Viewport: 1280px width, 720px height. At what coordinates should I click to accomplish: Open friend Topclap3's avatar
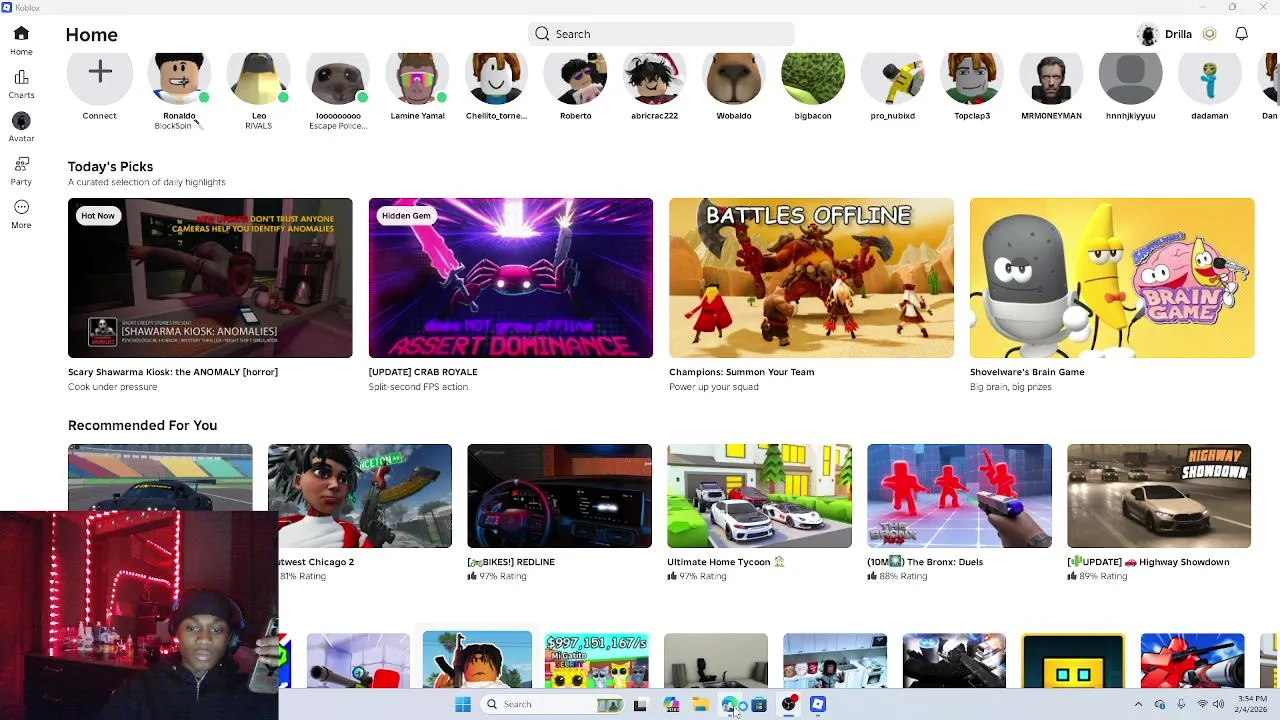click(x=972, y=78)
